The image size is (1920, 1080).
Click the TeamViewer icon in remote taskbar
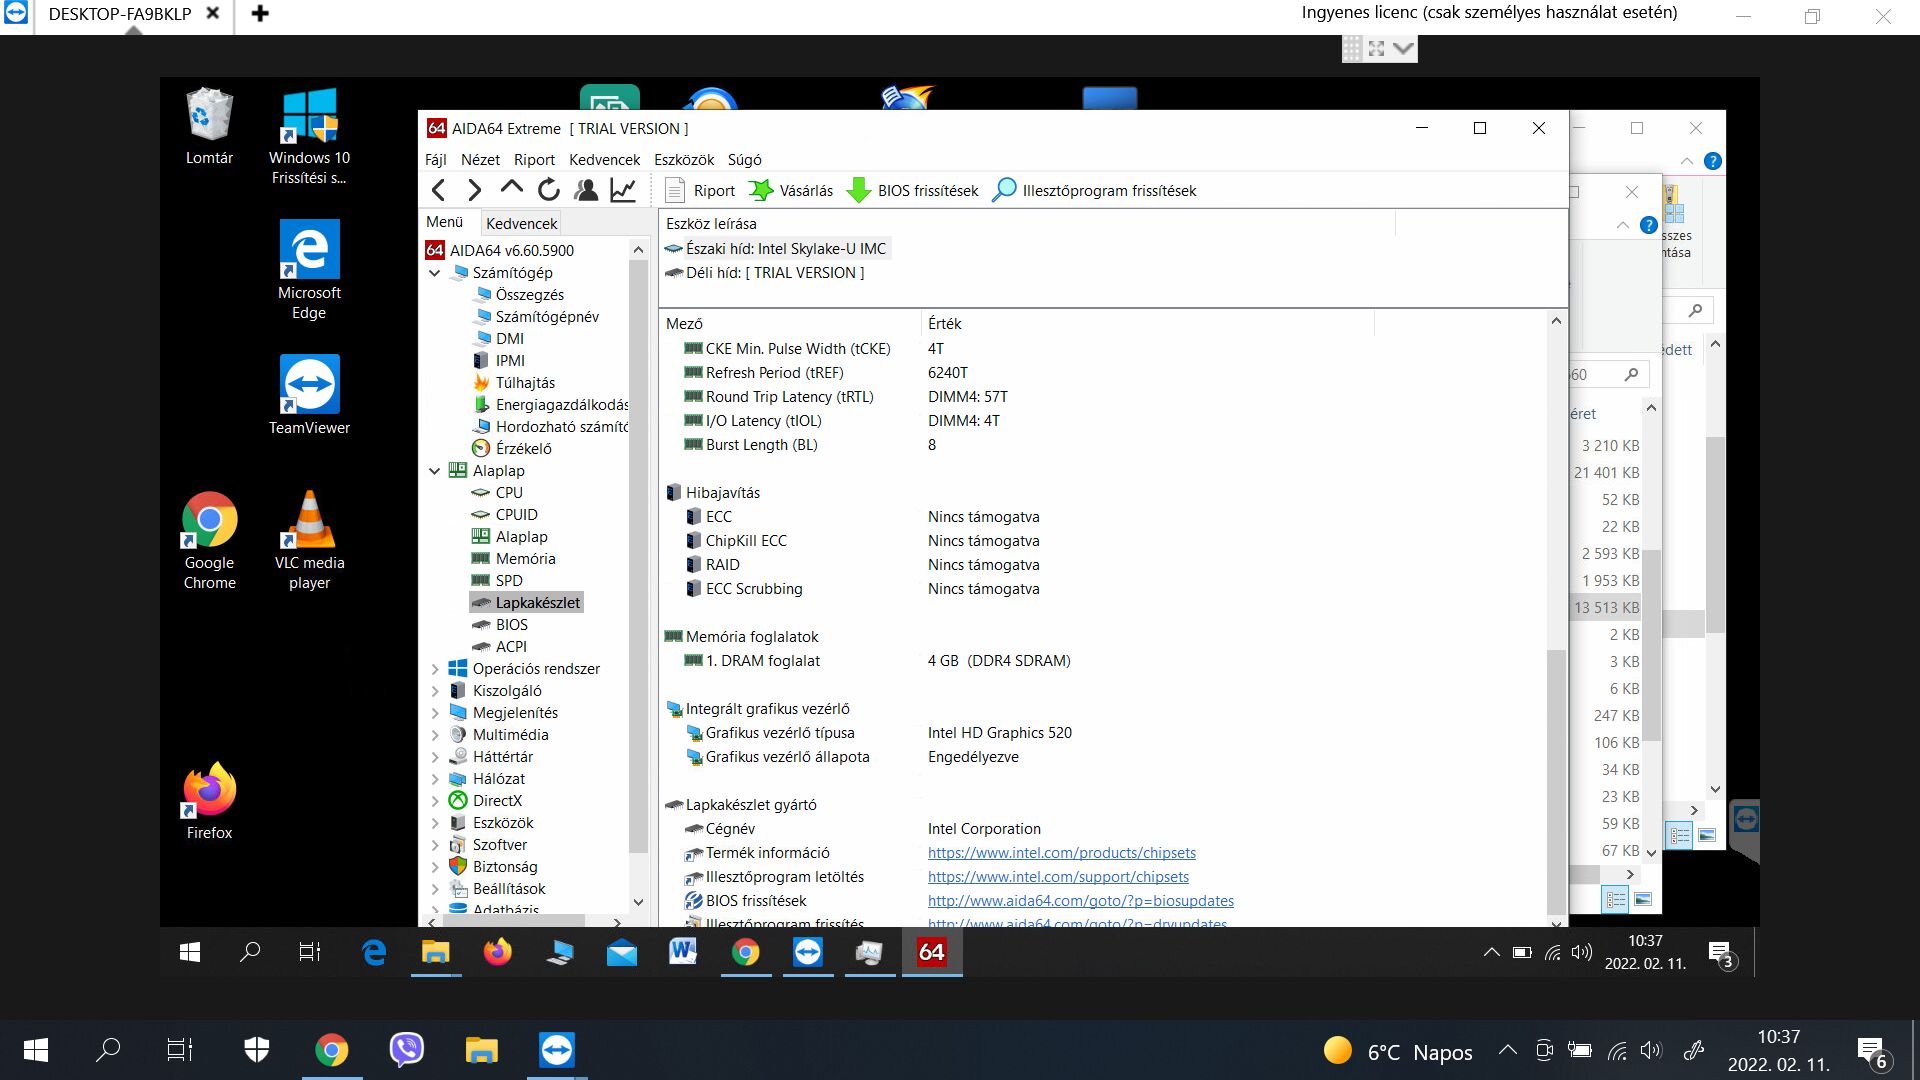[x=807, y=953]
